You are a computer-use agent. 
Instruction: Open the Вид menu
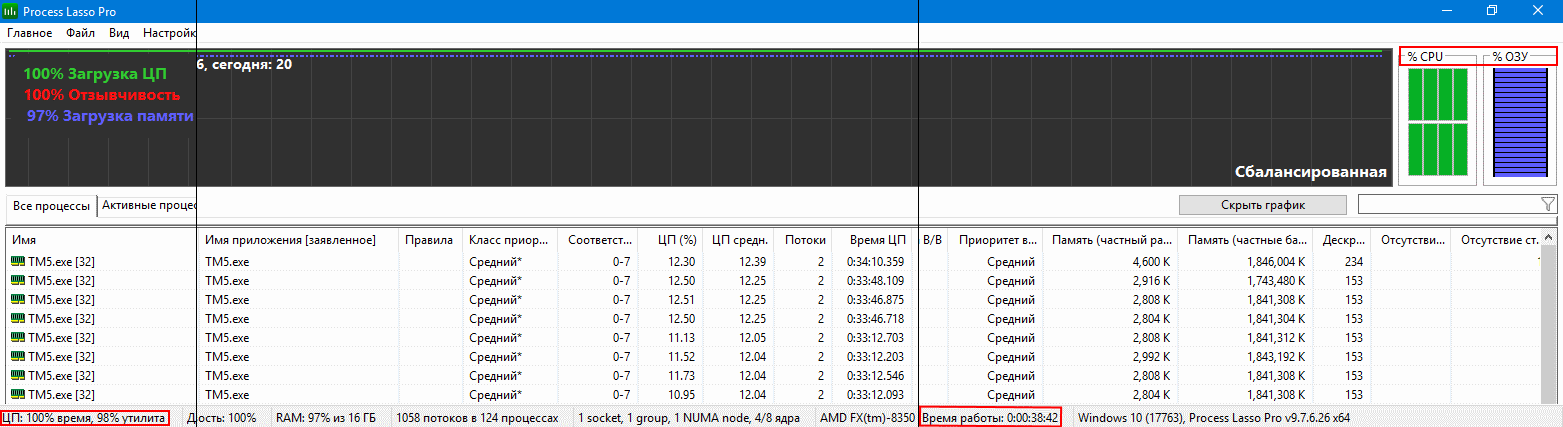(x=119, y=33)
